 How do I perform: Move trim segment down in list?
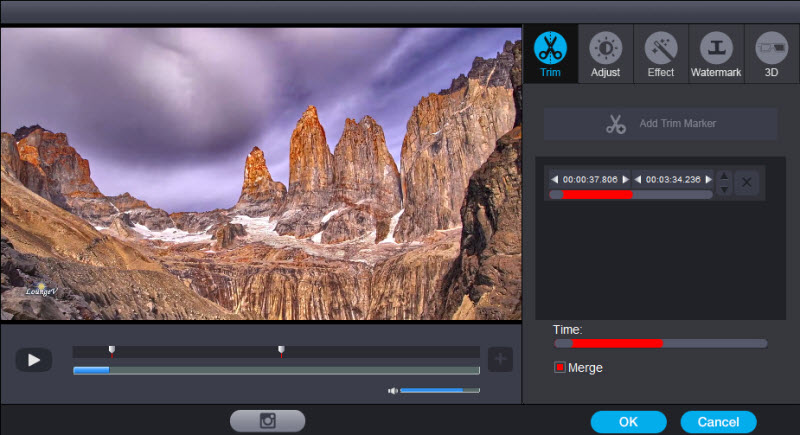pos(724,188)
